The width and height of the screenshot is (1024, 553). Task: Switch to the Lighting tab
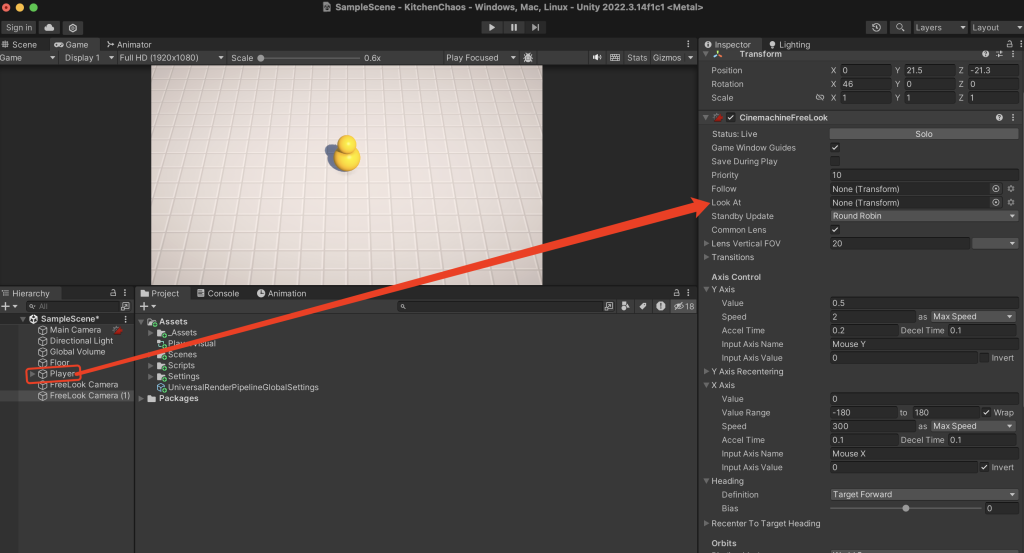coord(794,45)
